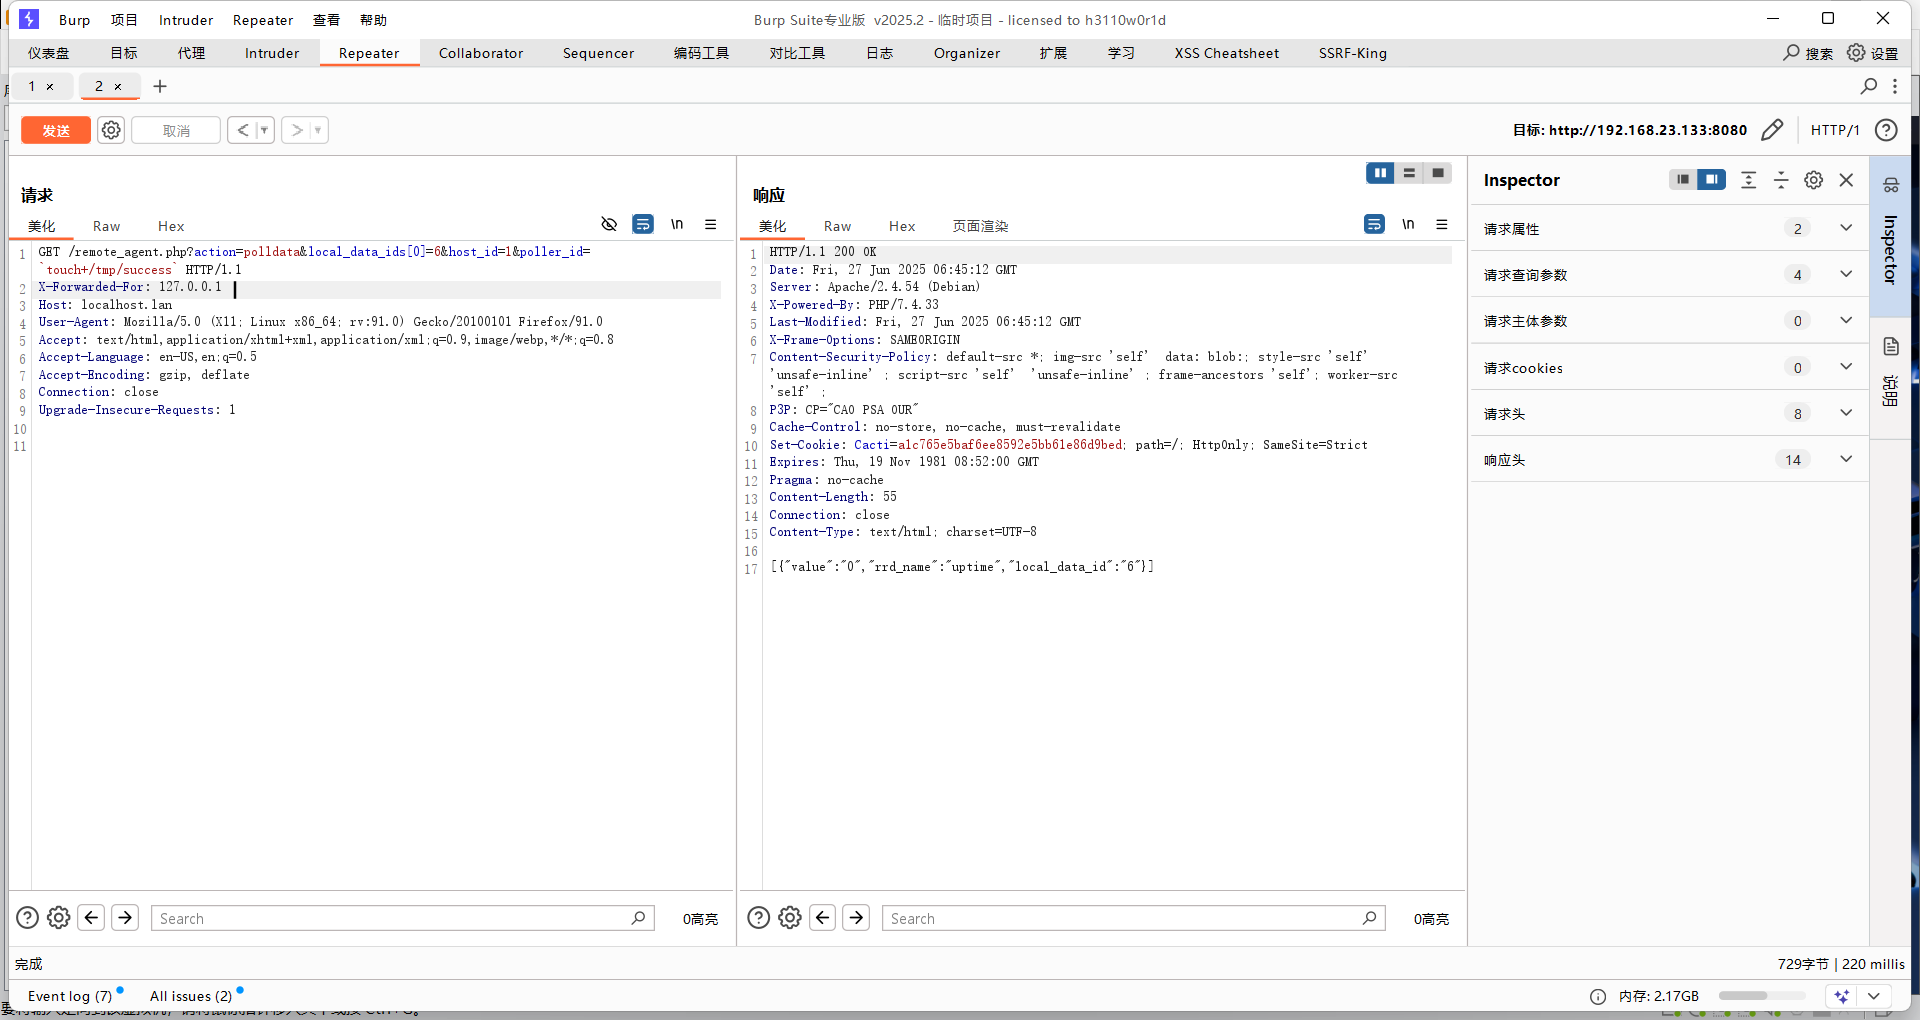Viewport: 1920px width, 1020px height.
Task: Collapse all Inspector sections icon
Action: [x=1781, y=180]
